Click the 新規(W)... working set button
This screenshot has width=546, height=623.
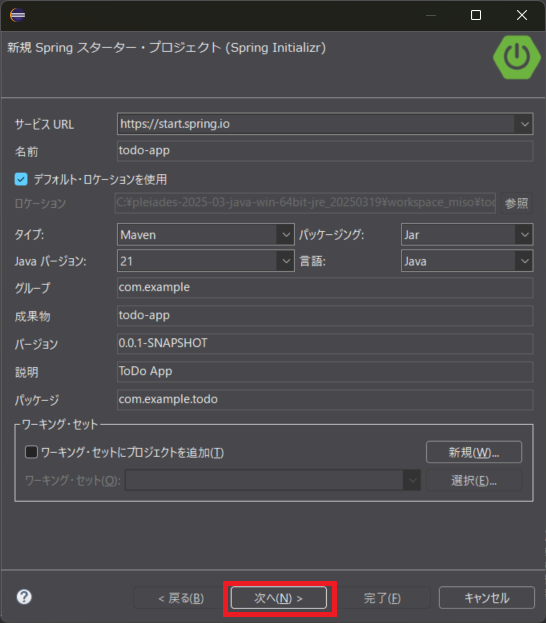click(x=474, y=452)
